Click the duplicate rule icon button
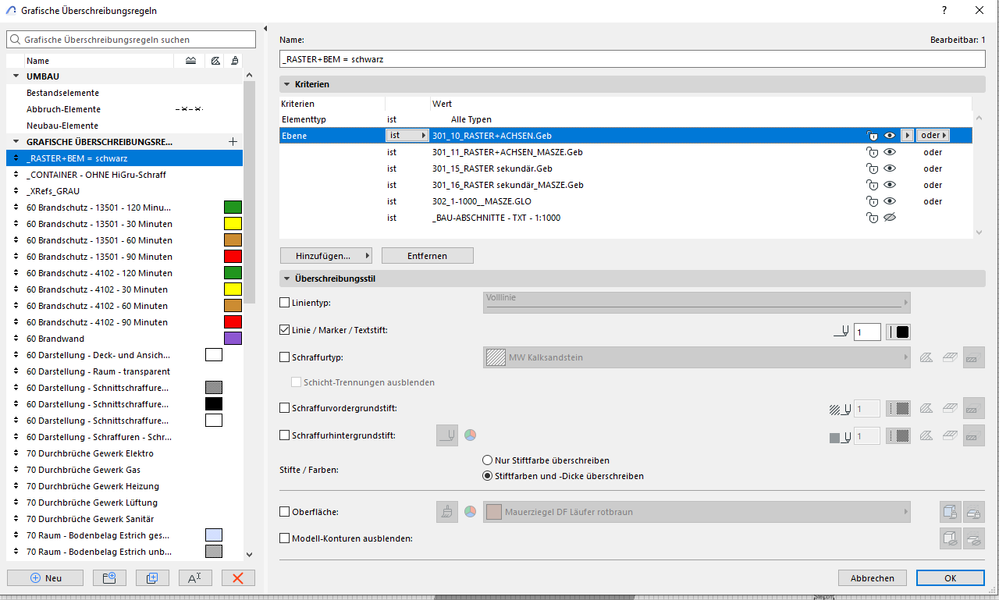This screenshot has width=999, height=600. pos(152,578)
